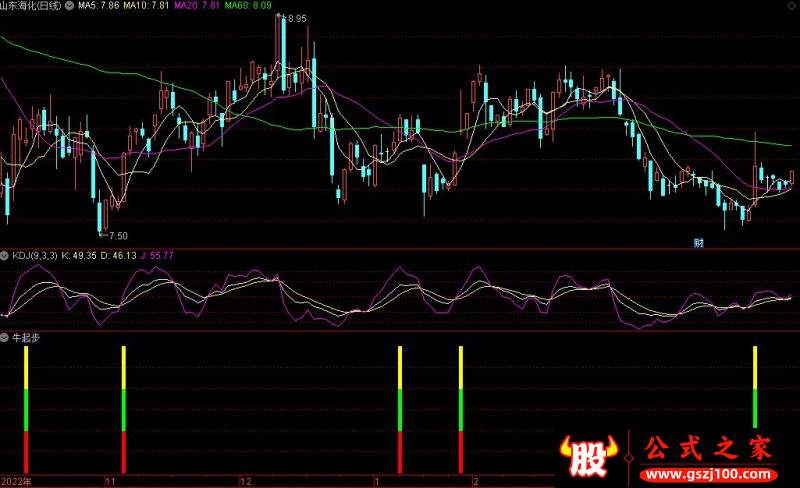Click the 7.50 low price marker
This screenshot has height=488, width=800.
tap(117, 235)
